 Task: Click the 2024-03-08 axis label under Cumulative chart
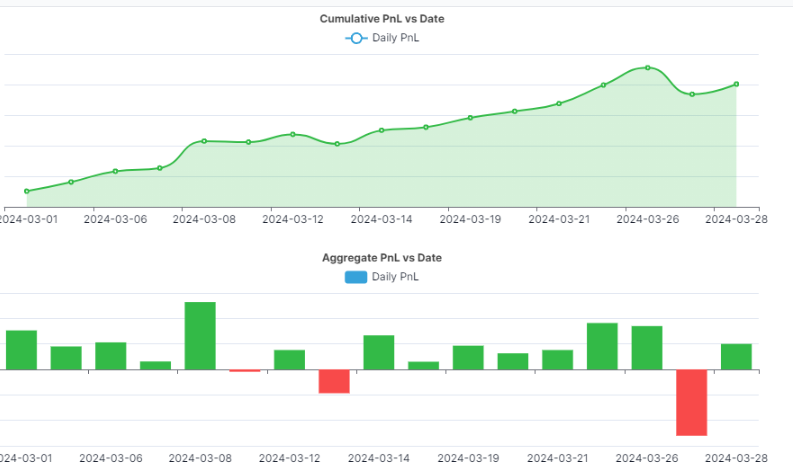click(204, 220)
